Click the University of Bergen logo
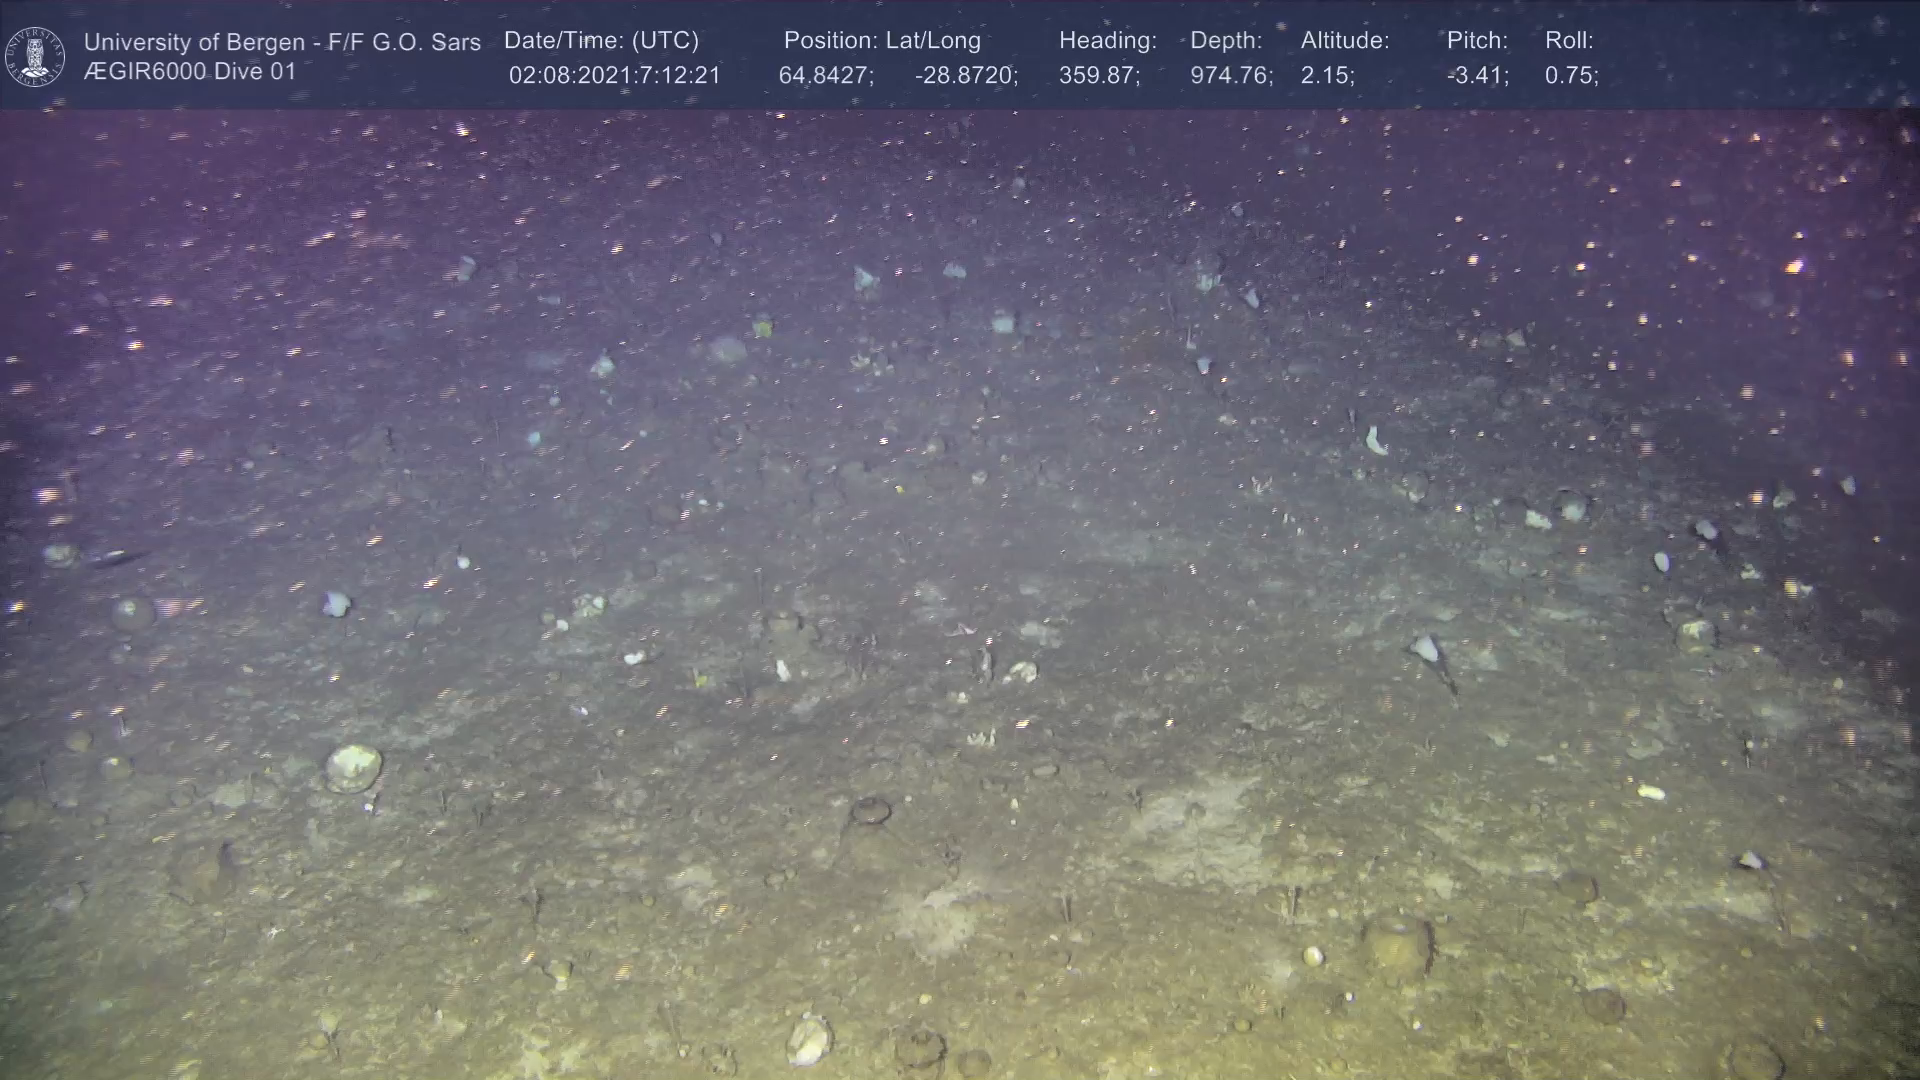 tap(35, 56)
